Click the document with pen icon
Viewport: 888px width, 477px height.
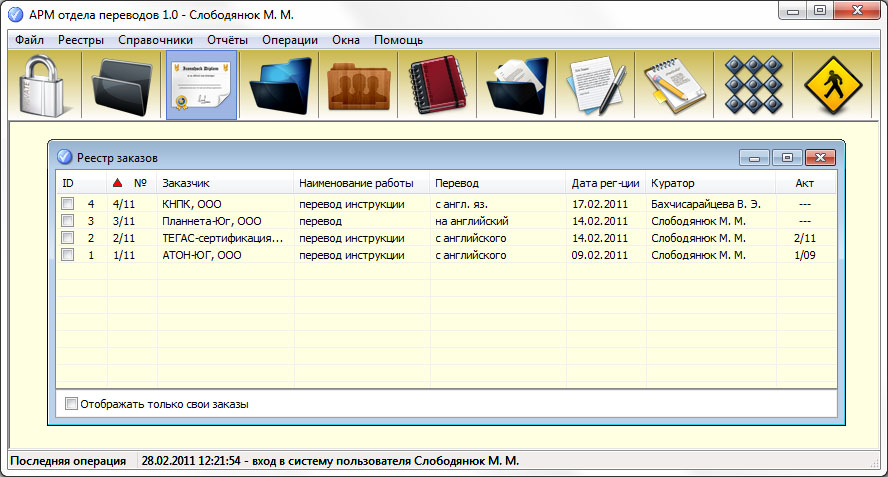598,85
